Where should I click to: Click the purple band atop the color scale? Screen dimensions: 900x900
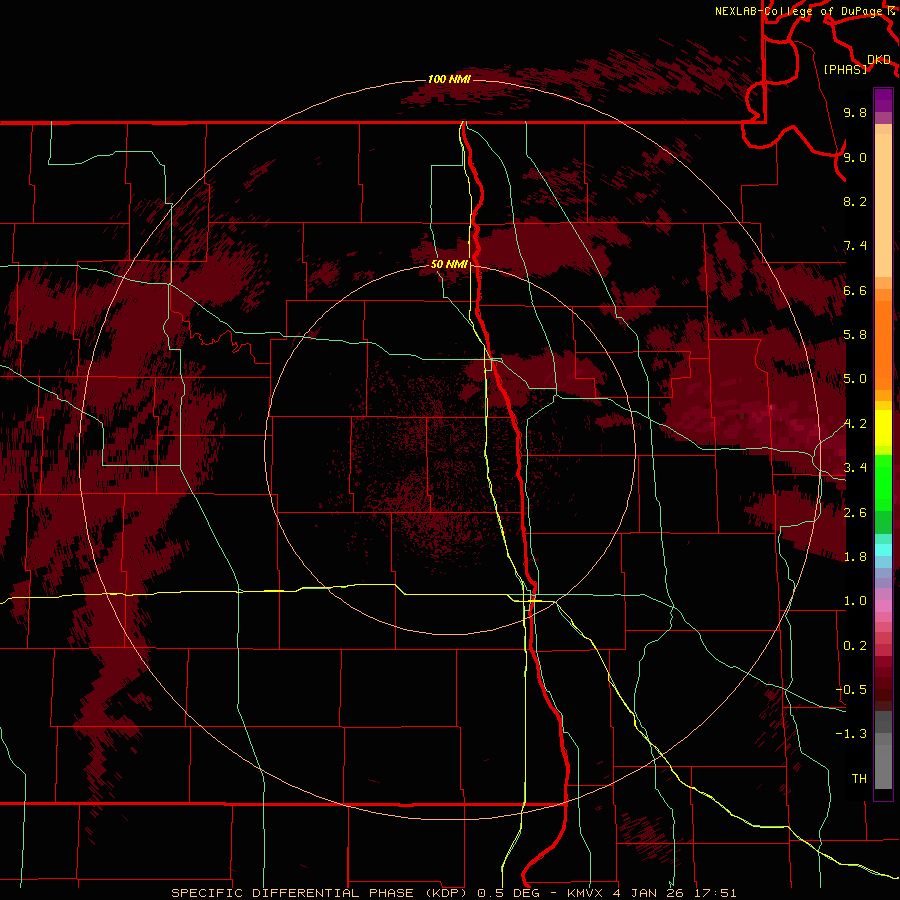click(x=883, y=100)
